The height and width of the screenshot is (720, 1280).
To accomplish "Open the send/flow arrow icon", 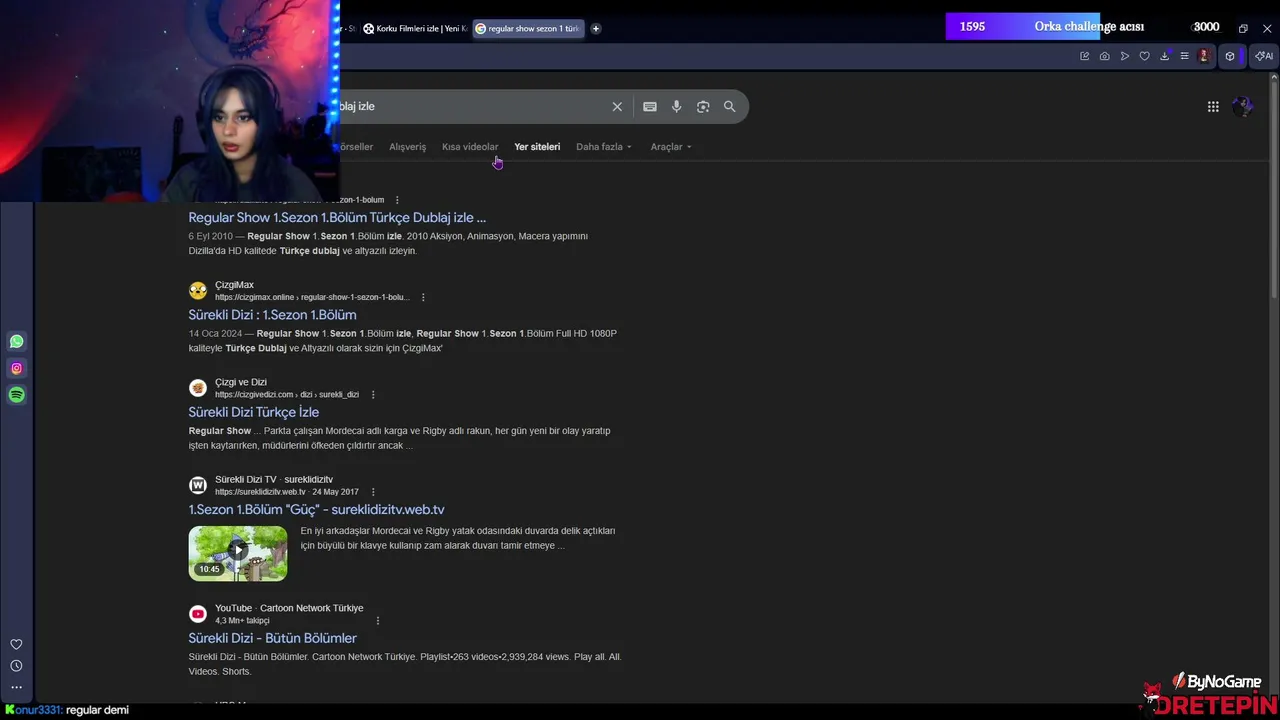I will click(1124, 56).
